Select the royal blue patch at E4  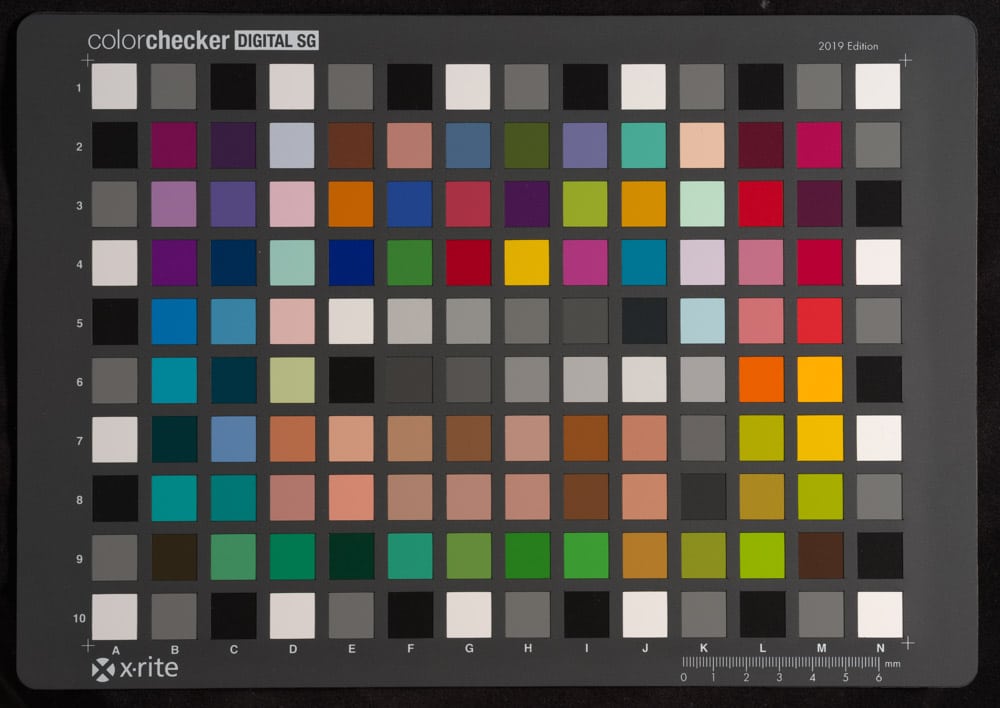(351, 263)
